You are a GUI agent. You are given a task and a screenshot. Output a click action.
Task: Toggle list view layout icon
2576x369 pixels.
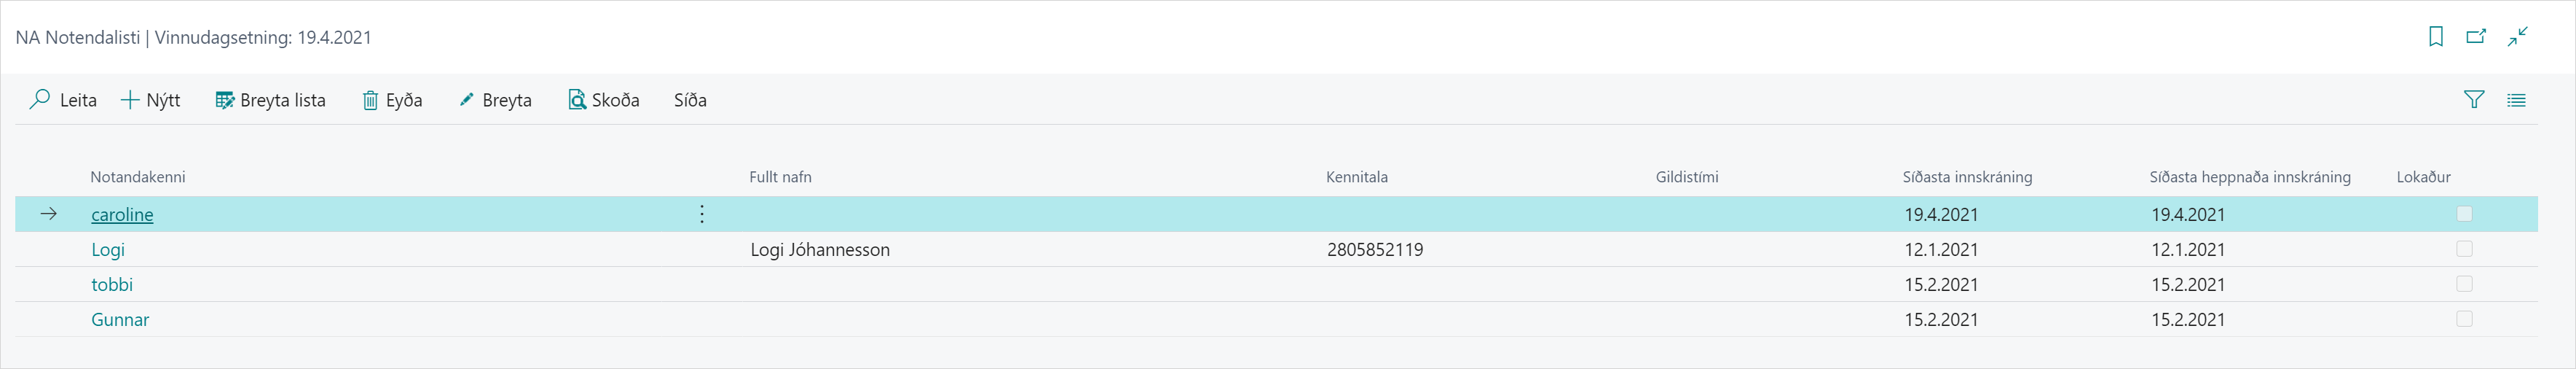tap(2516, 100)
